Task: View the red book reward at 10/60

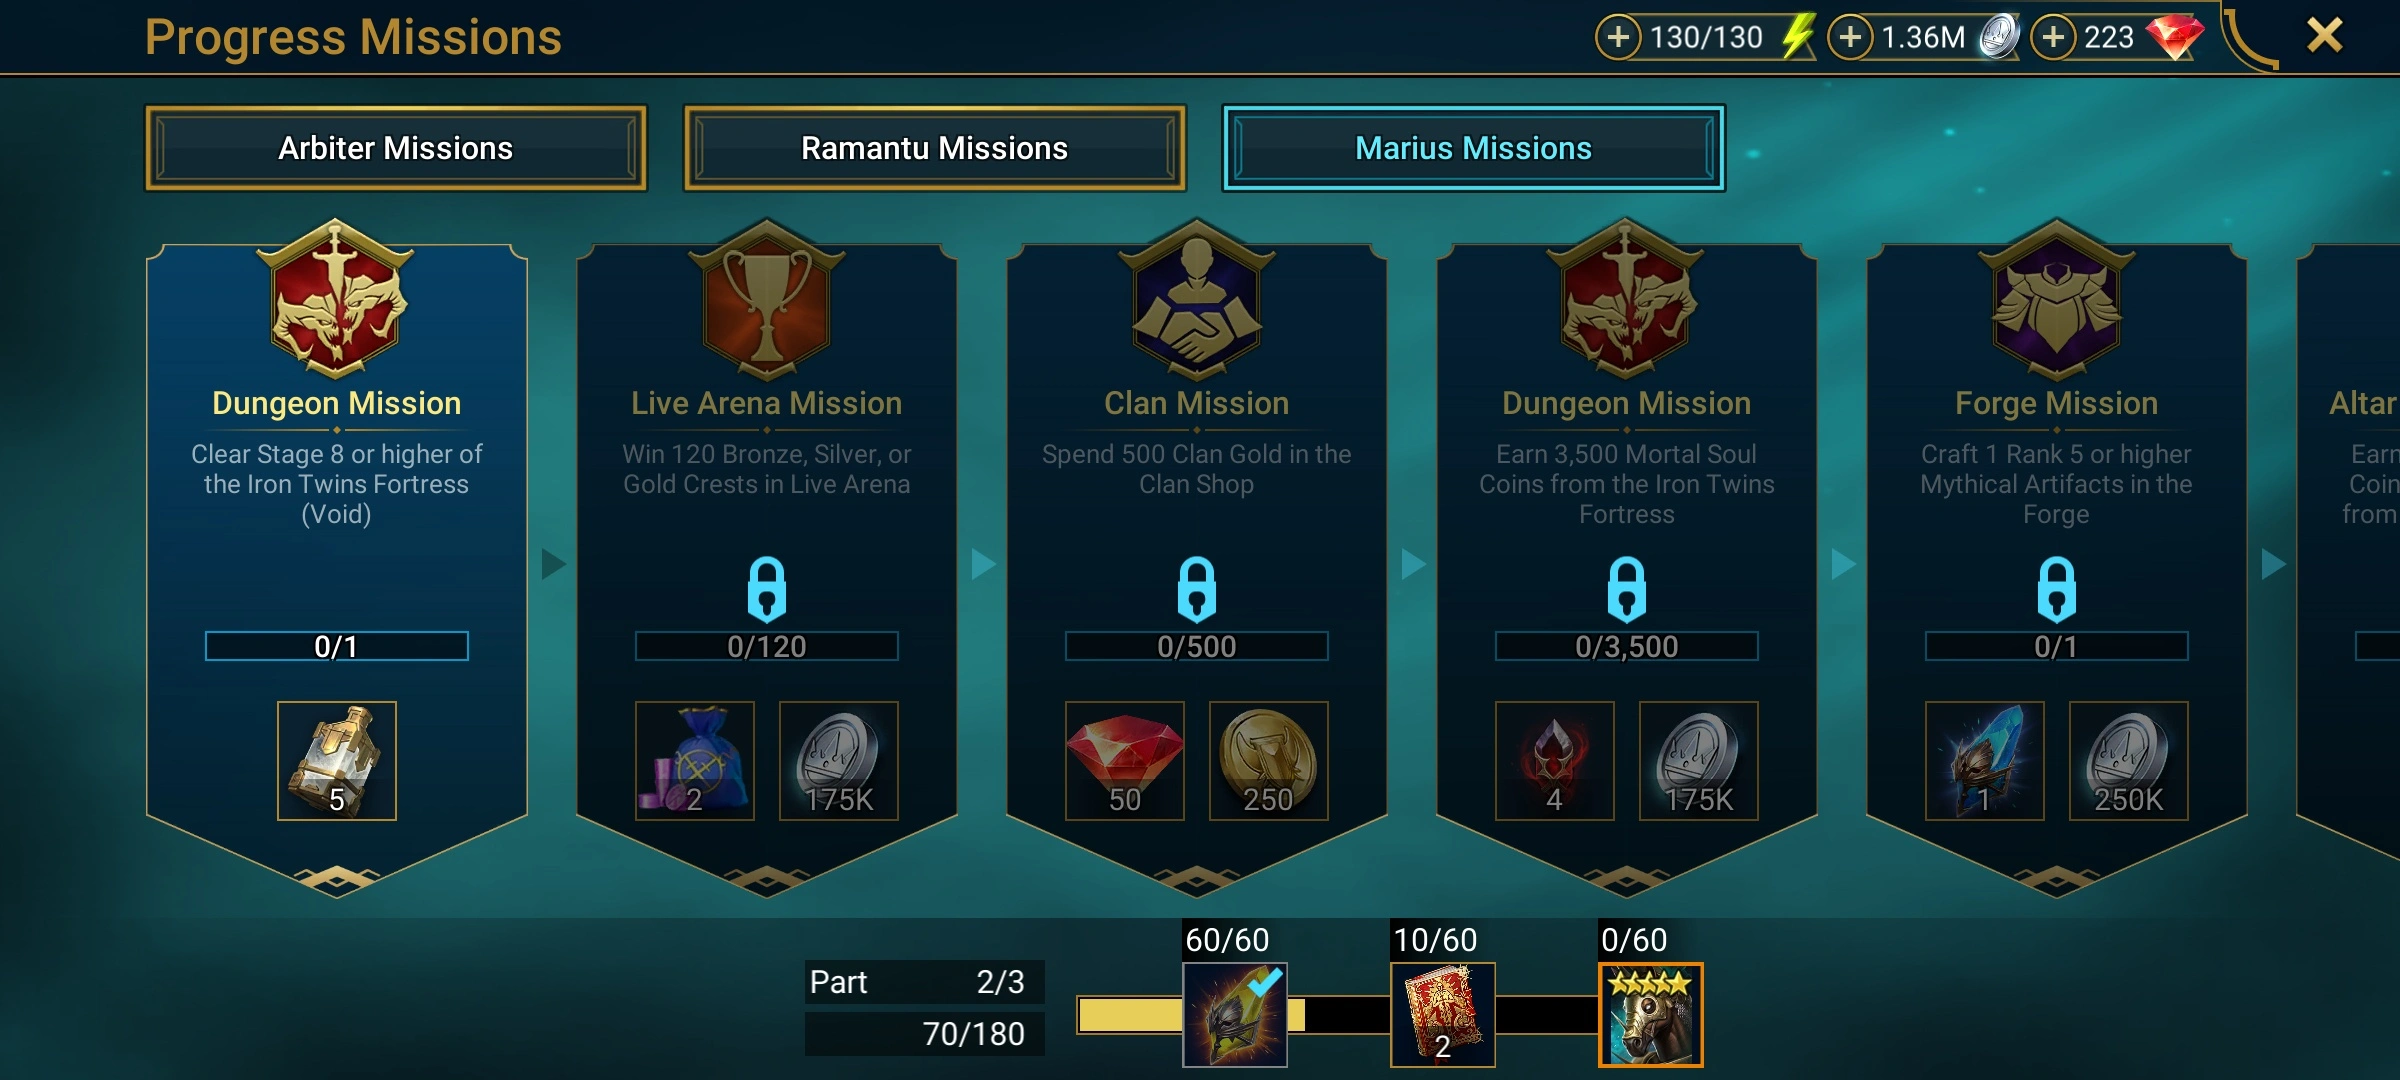Action: 1443,1015
